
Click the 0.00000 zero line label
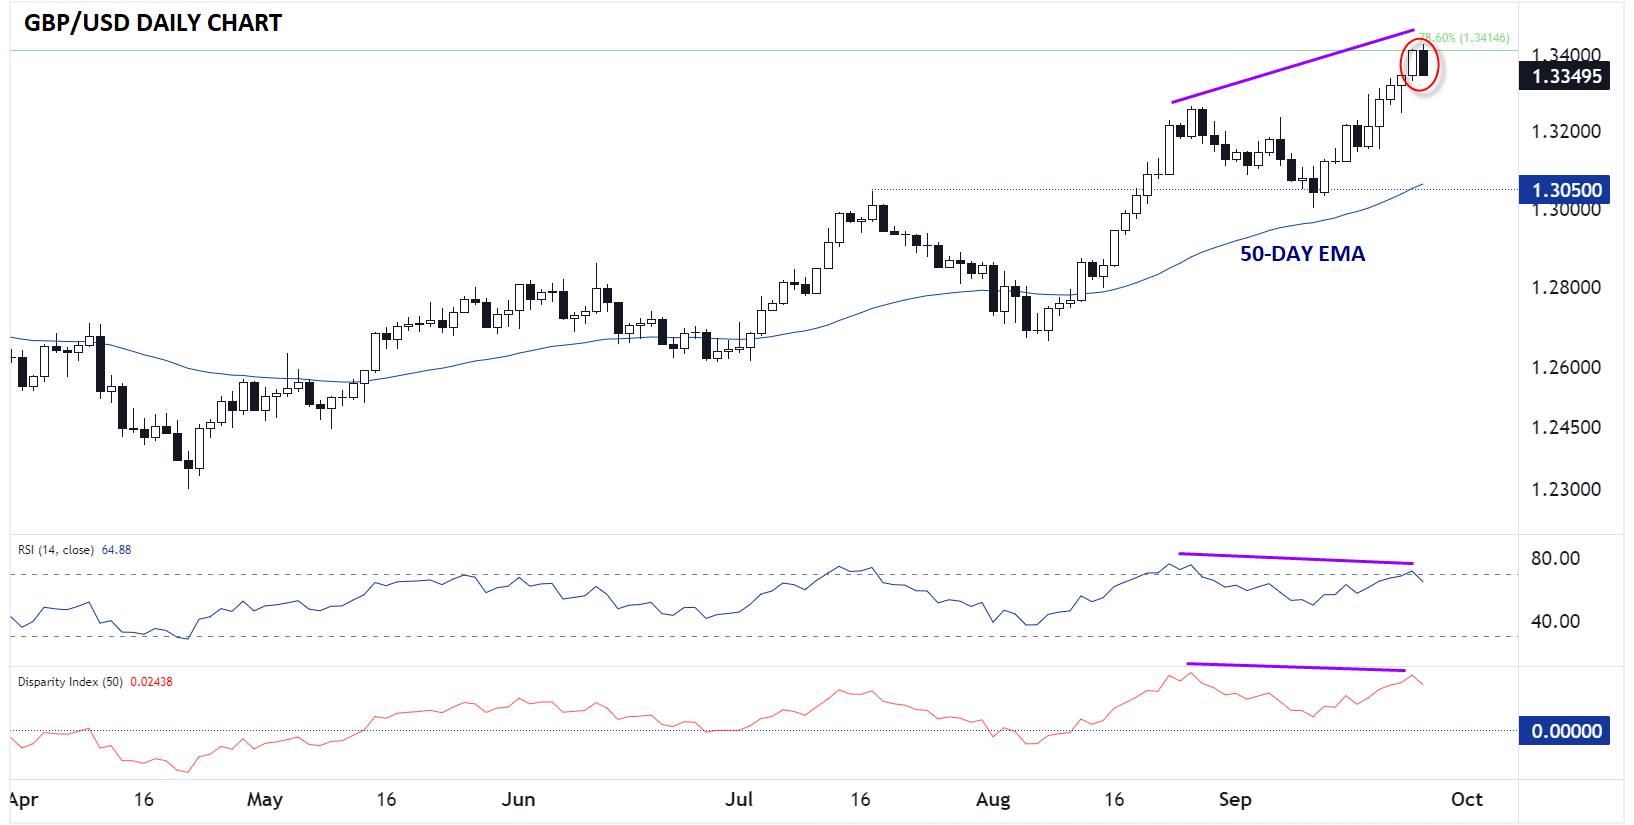tap(1565, 731)
